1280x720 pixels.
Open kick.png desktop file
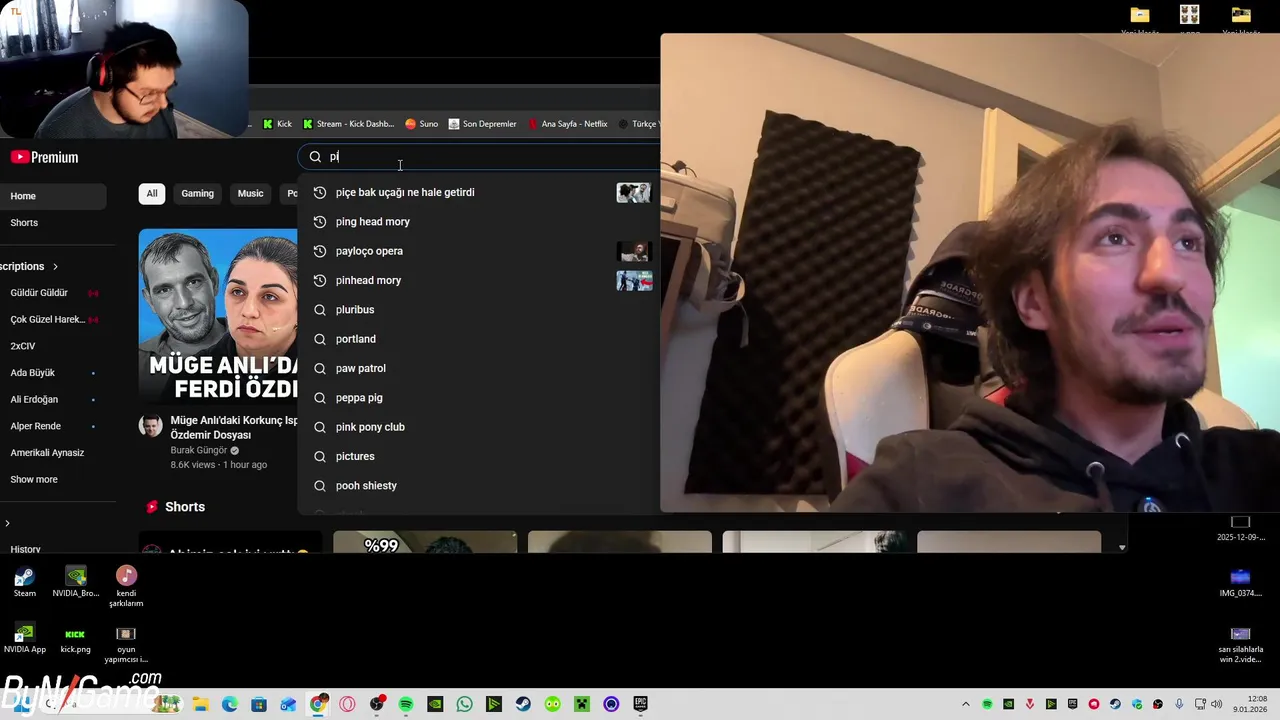click(x=75, y=640)
